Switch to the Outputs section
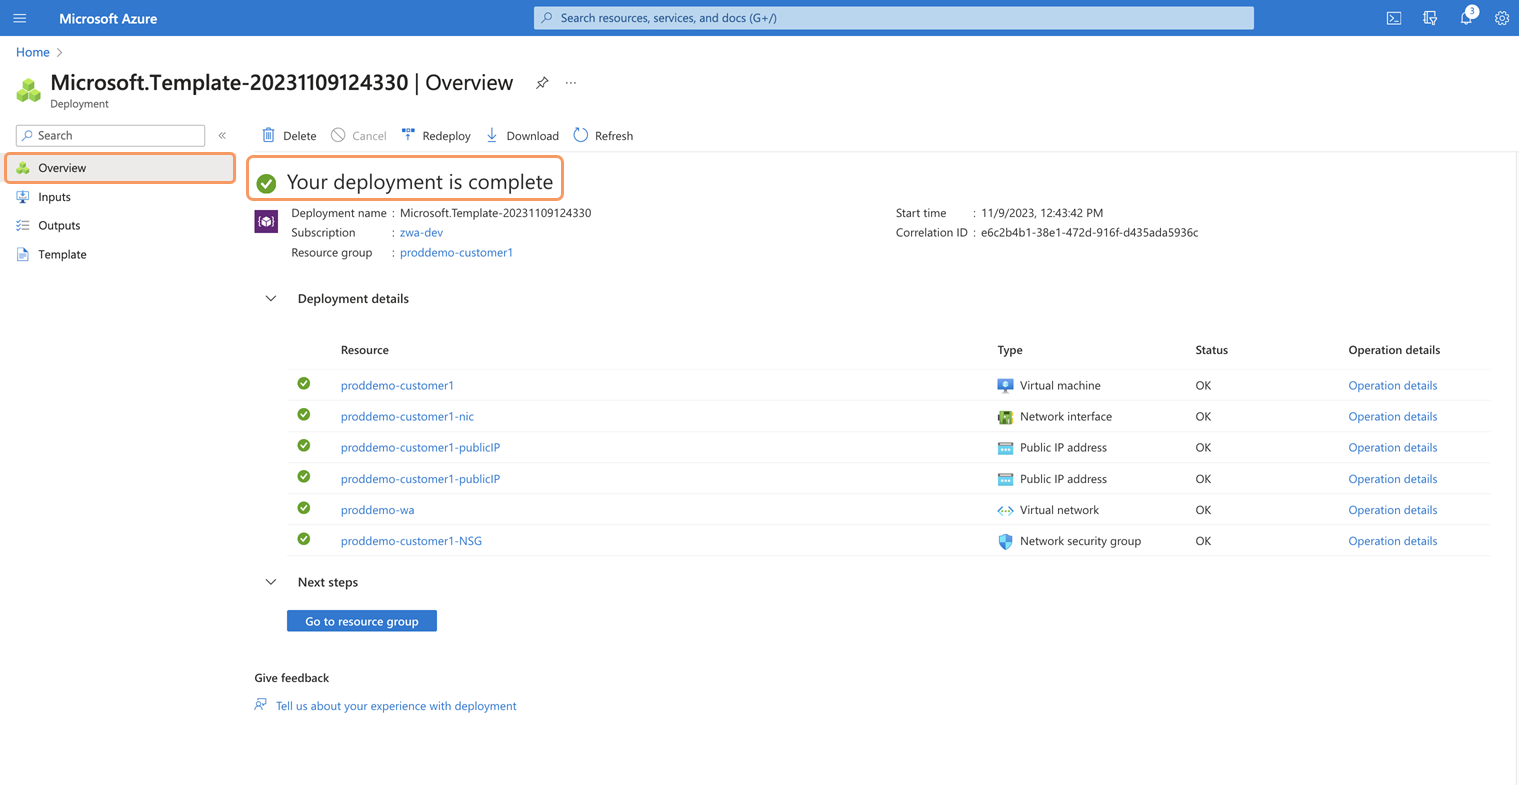 [x=58, y=225]
